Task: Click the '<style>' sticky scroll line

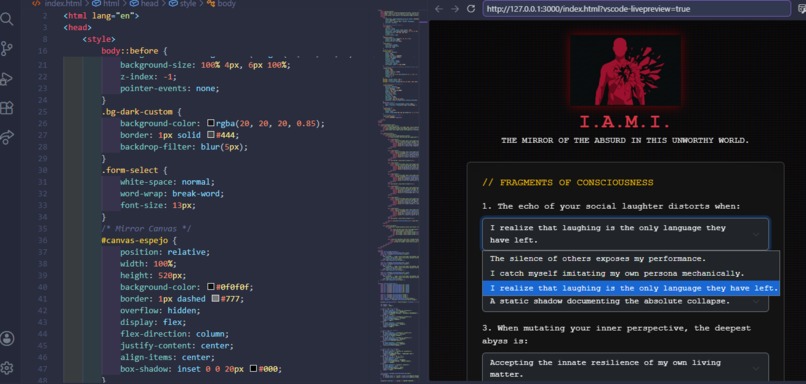Action: (99, 39)
